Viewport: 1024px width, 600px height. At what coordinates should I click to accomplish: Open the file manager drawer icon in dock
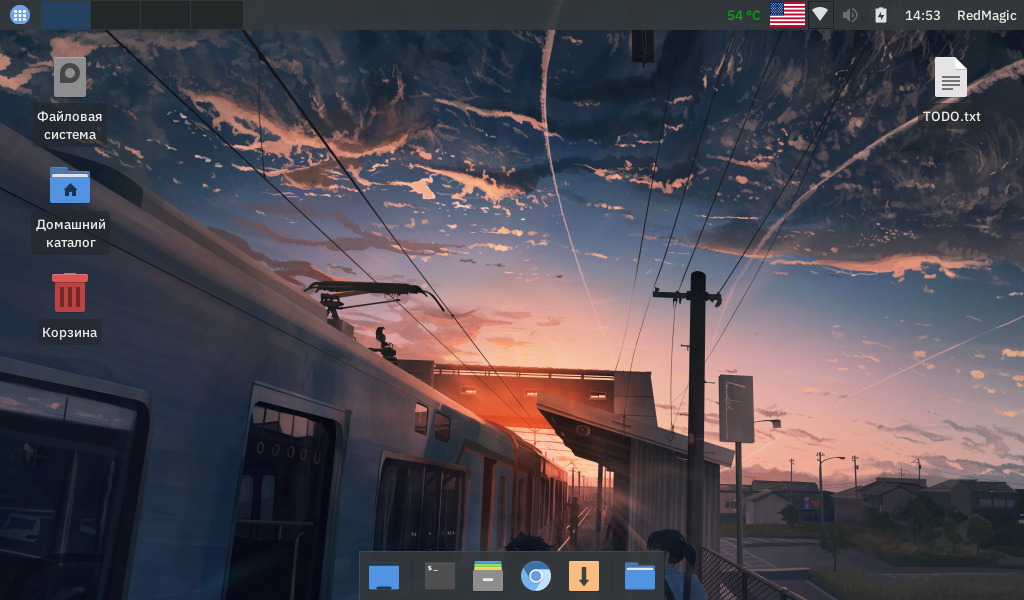[488, 576]
